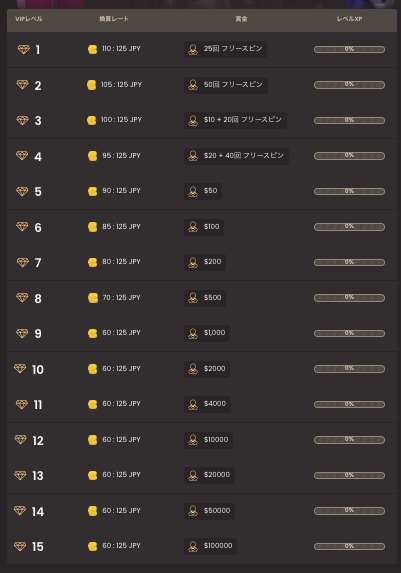Select the $20 + 40回 フリースピン reward badge

pyautogui.click(x=236, y=156)
